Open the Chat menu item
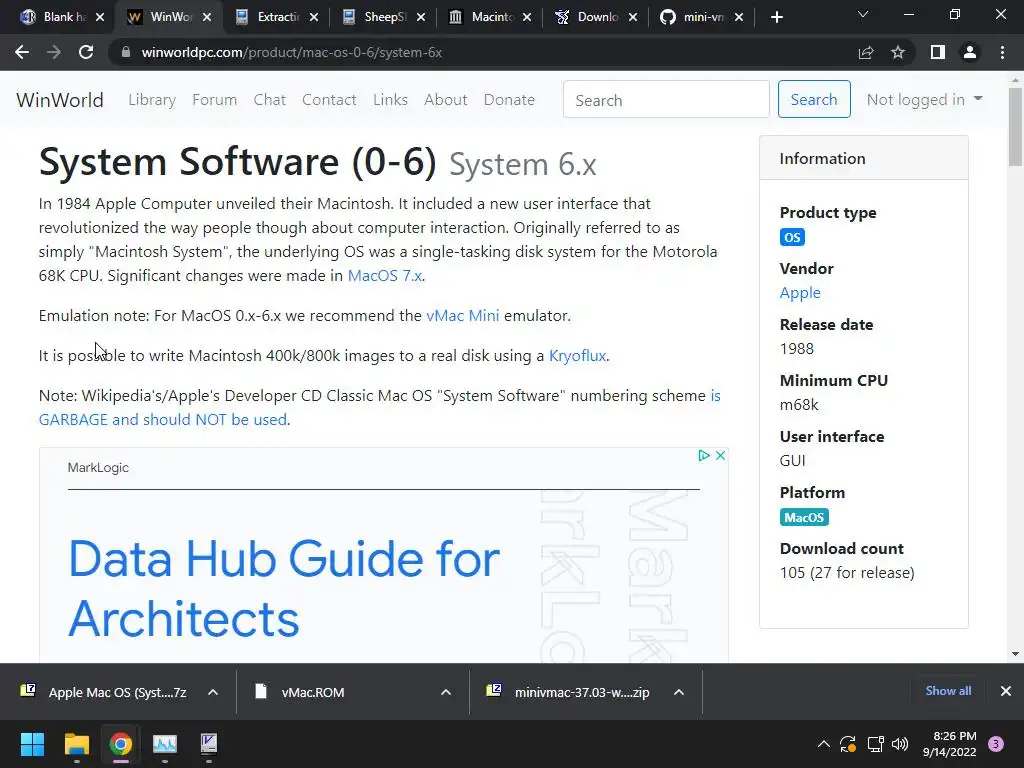The width and height of the screenshot is (1024, 768). point(270,100)
